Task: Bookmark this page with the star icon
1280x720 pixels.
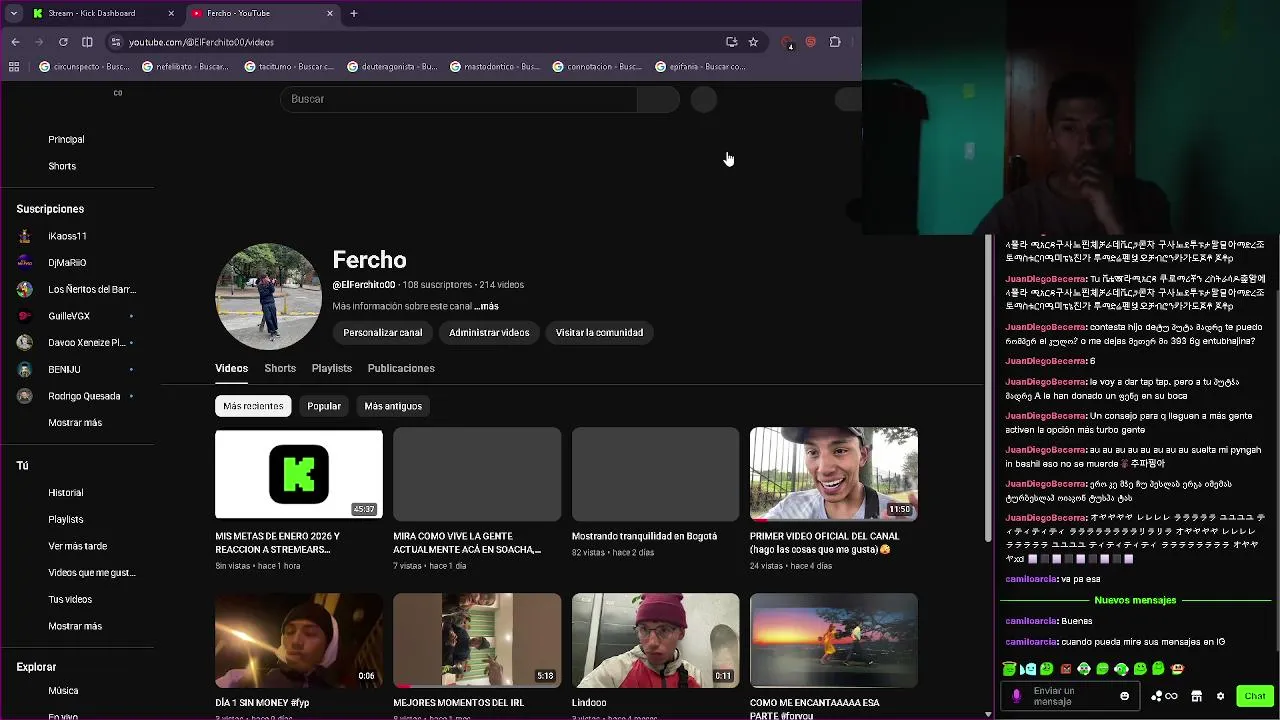Action: pos(753,42)
